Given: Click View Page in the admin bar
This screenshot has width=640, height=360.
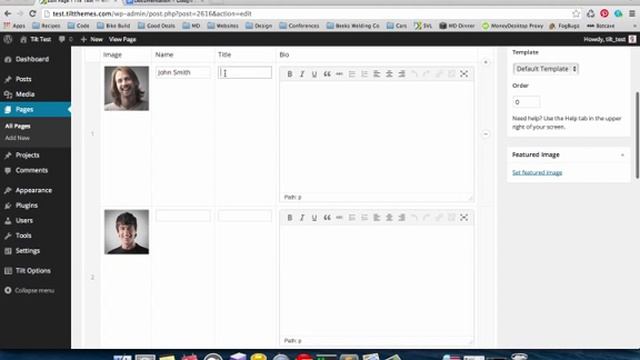Looking at the screenshot, I should pos(122,39).
